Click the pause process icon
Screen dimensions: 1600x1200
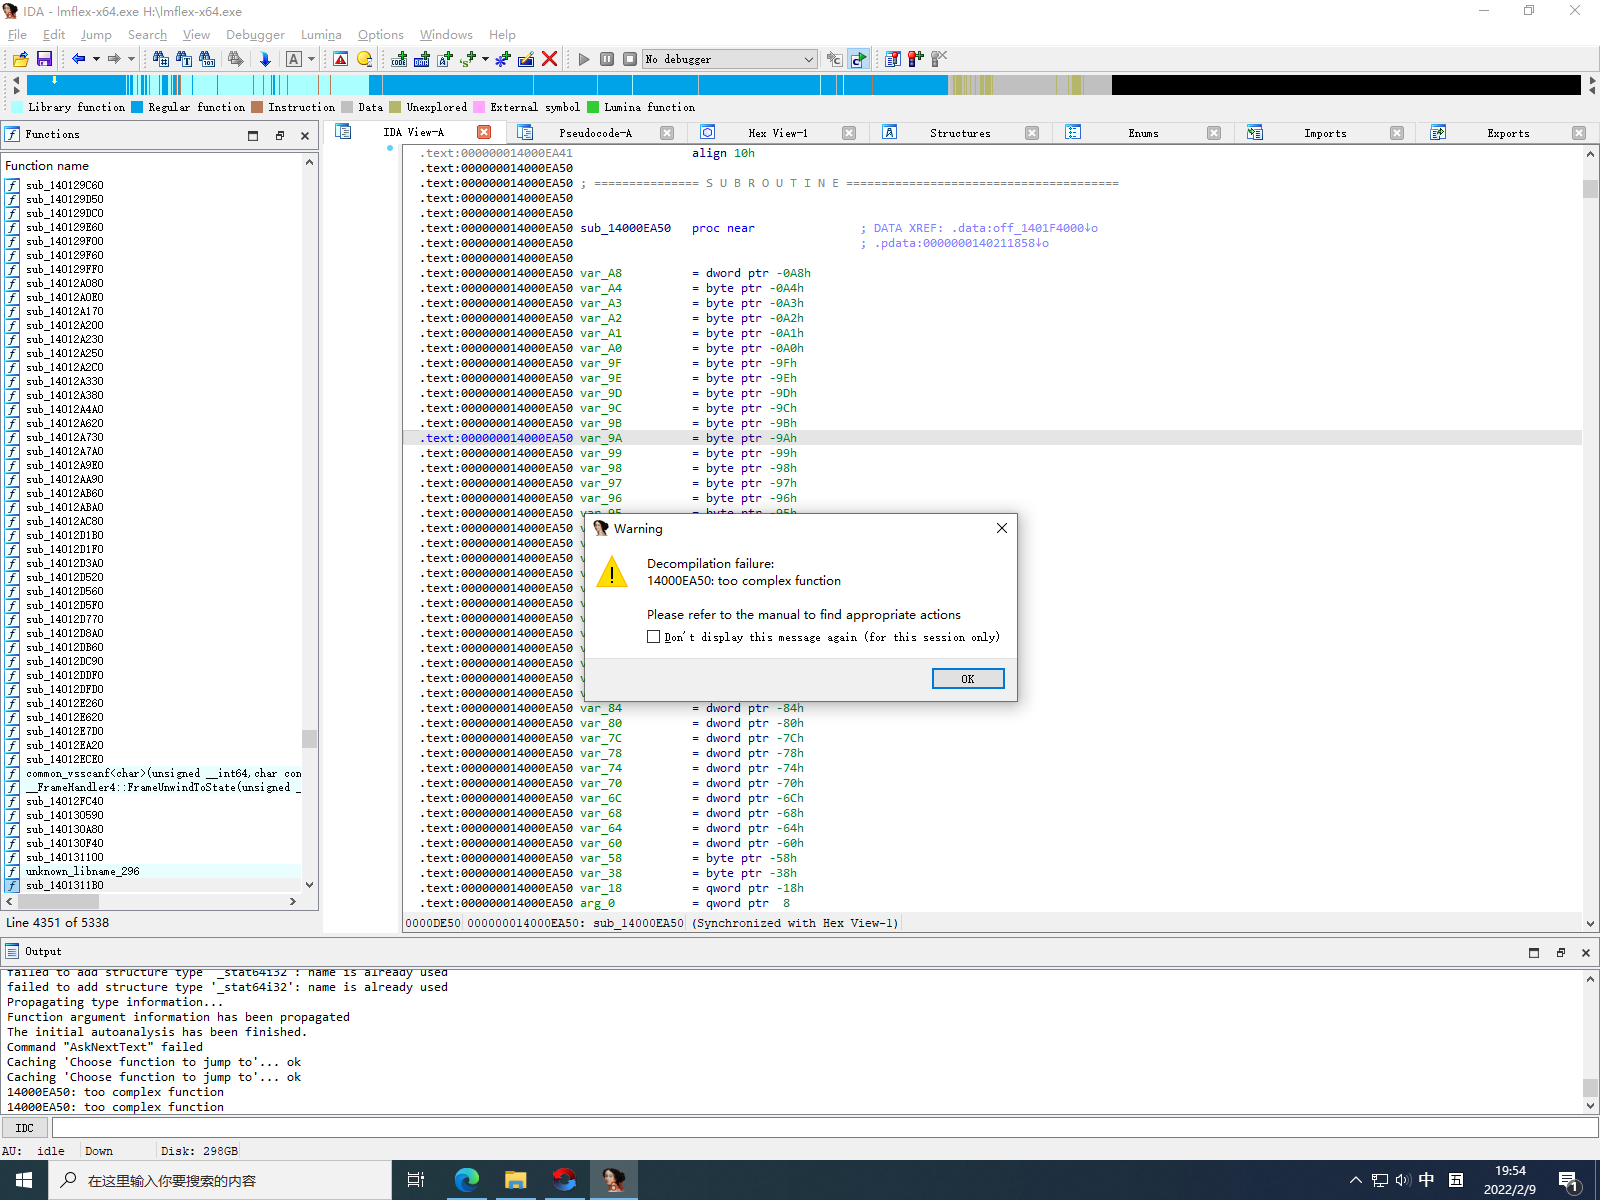[607, 59]
